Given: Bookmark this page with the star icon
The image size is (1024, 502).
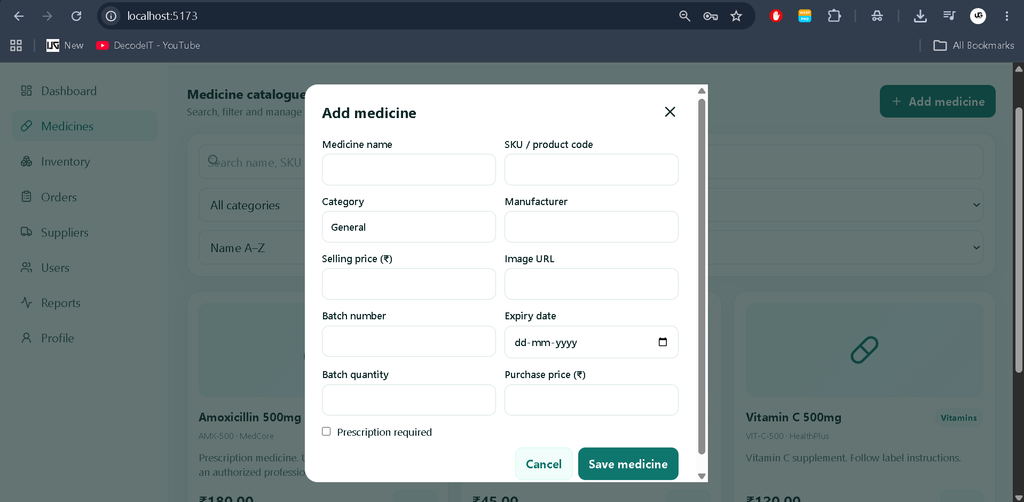Looking at the screenshot, I should pos(736,16).
